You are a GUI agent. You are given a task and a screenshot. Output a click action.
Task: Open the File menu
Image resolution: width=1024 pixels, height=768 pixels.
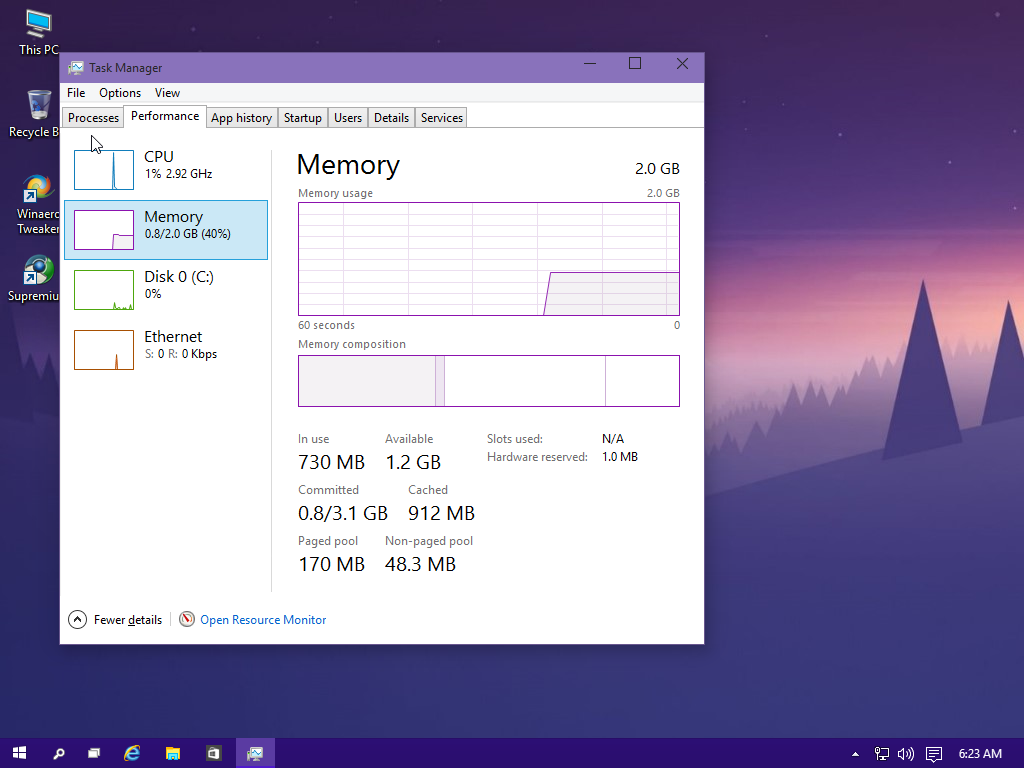[x=76, y=93]
